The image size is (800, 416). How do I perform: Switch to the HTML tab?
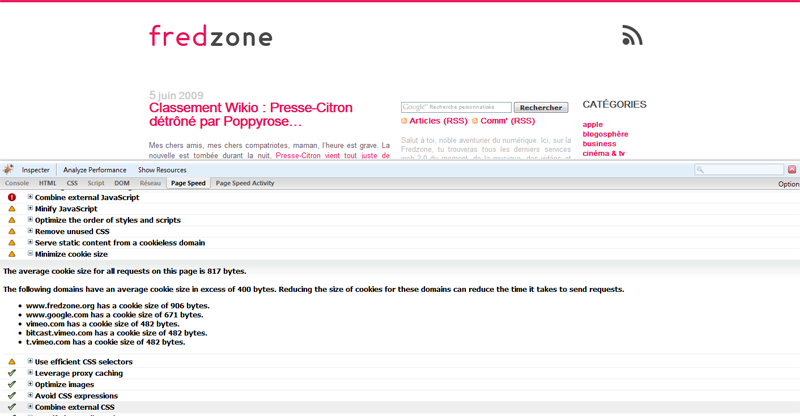click(x=47, y=183)
